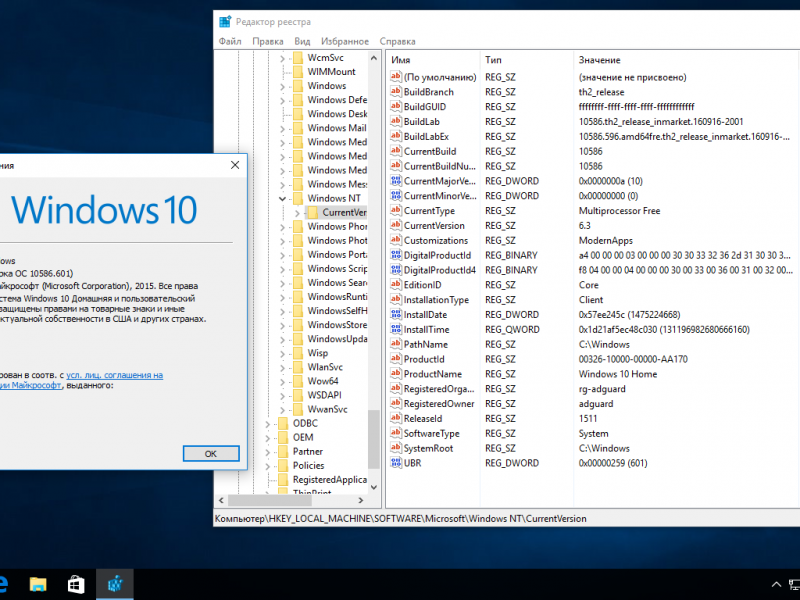
Task: Open the Файл menu
Action: 230,41
